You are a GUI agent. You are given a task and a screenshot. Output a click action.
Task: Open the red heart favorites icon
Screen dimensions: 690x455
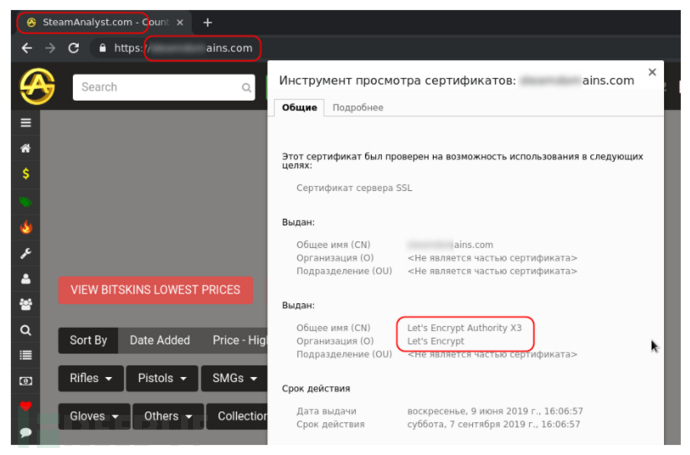(26, 406)
